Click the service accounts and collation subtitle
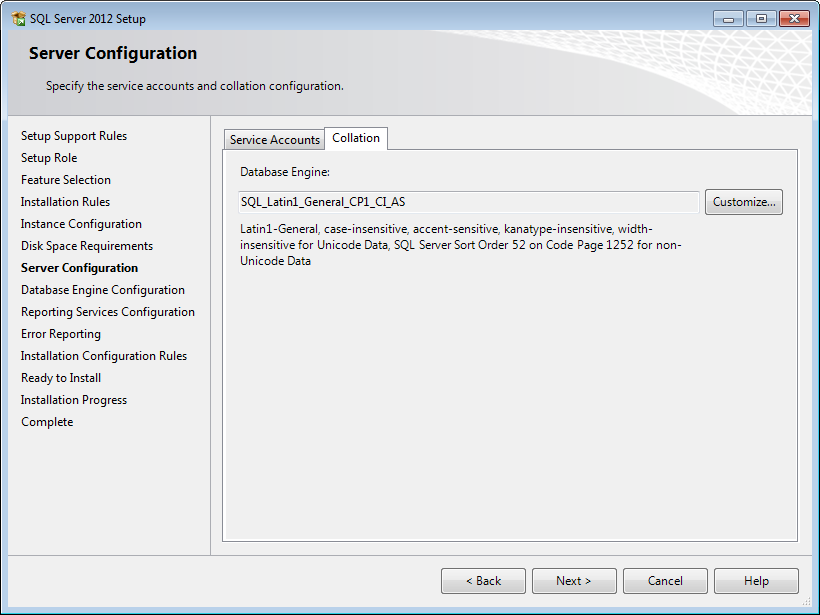This screenshot has height=615, width=820. click(x=195, y=86)
